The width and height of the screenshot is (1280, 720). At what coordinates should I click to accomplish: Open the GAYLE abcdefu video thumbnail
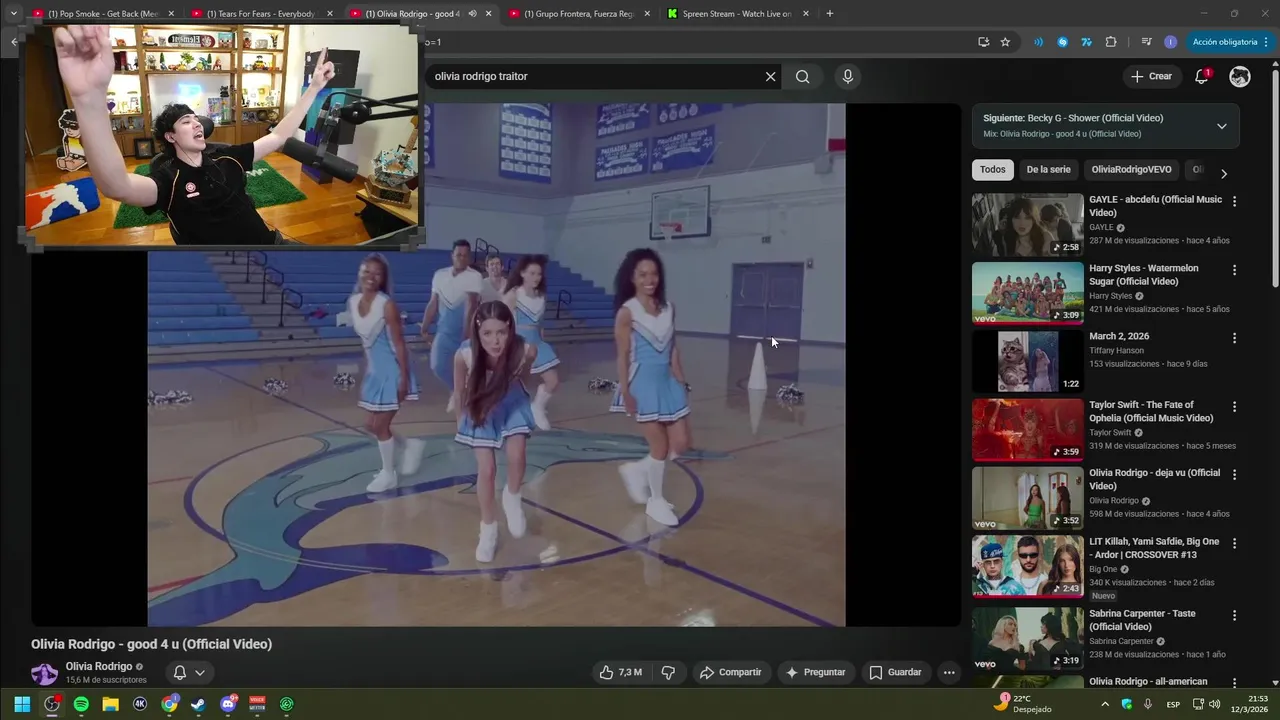1027,225
